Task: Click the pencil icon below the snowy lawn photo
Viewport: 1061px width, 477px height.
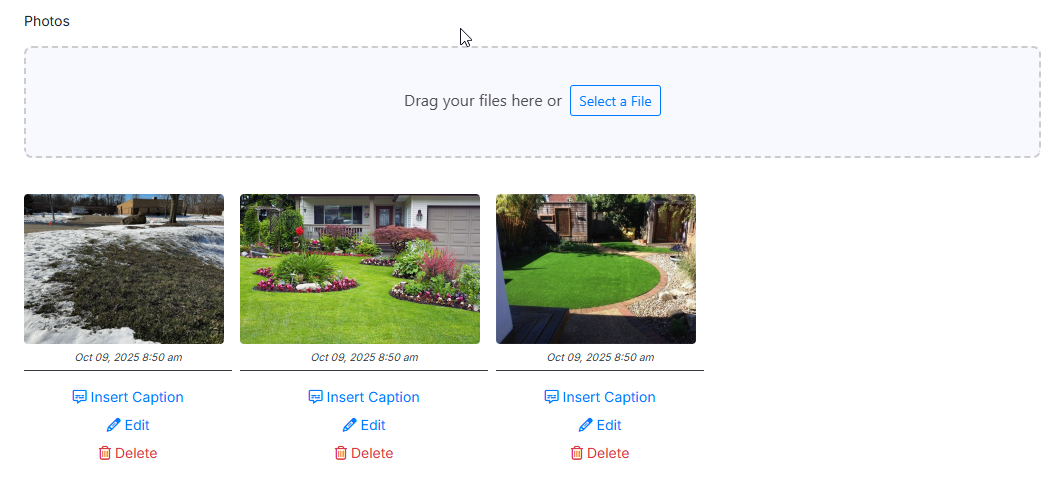Action: [114, 425]
